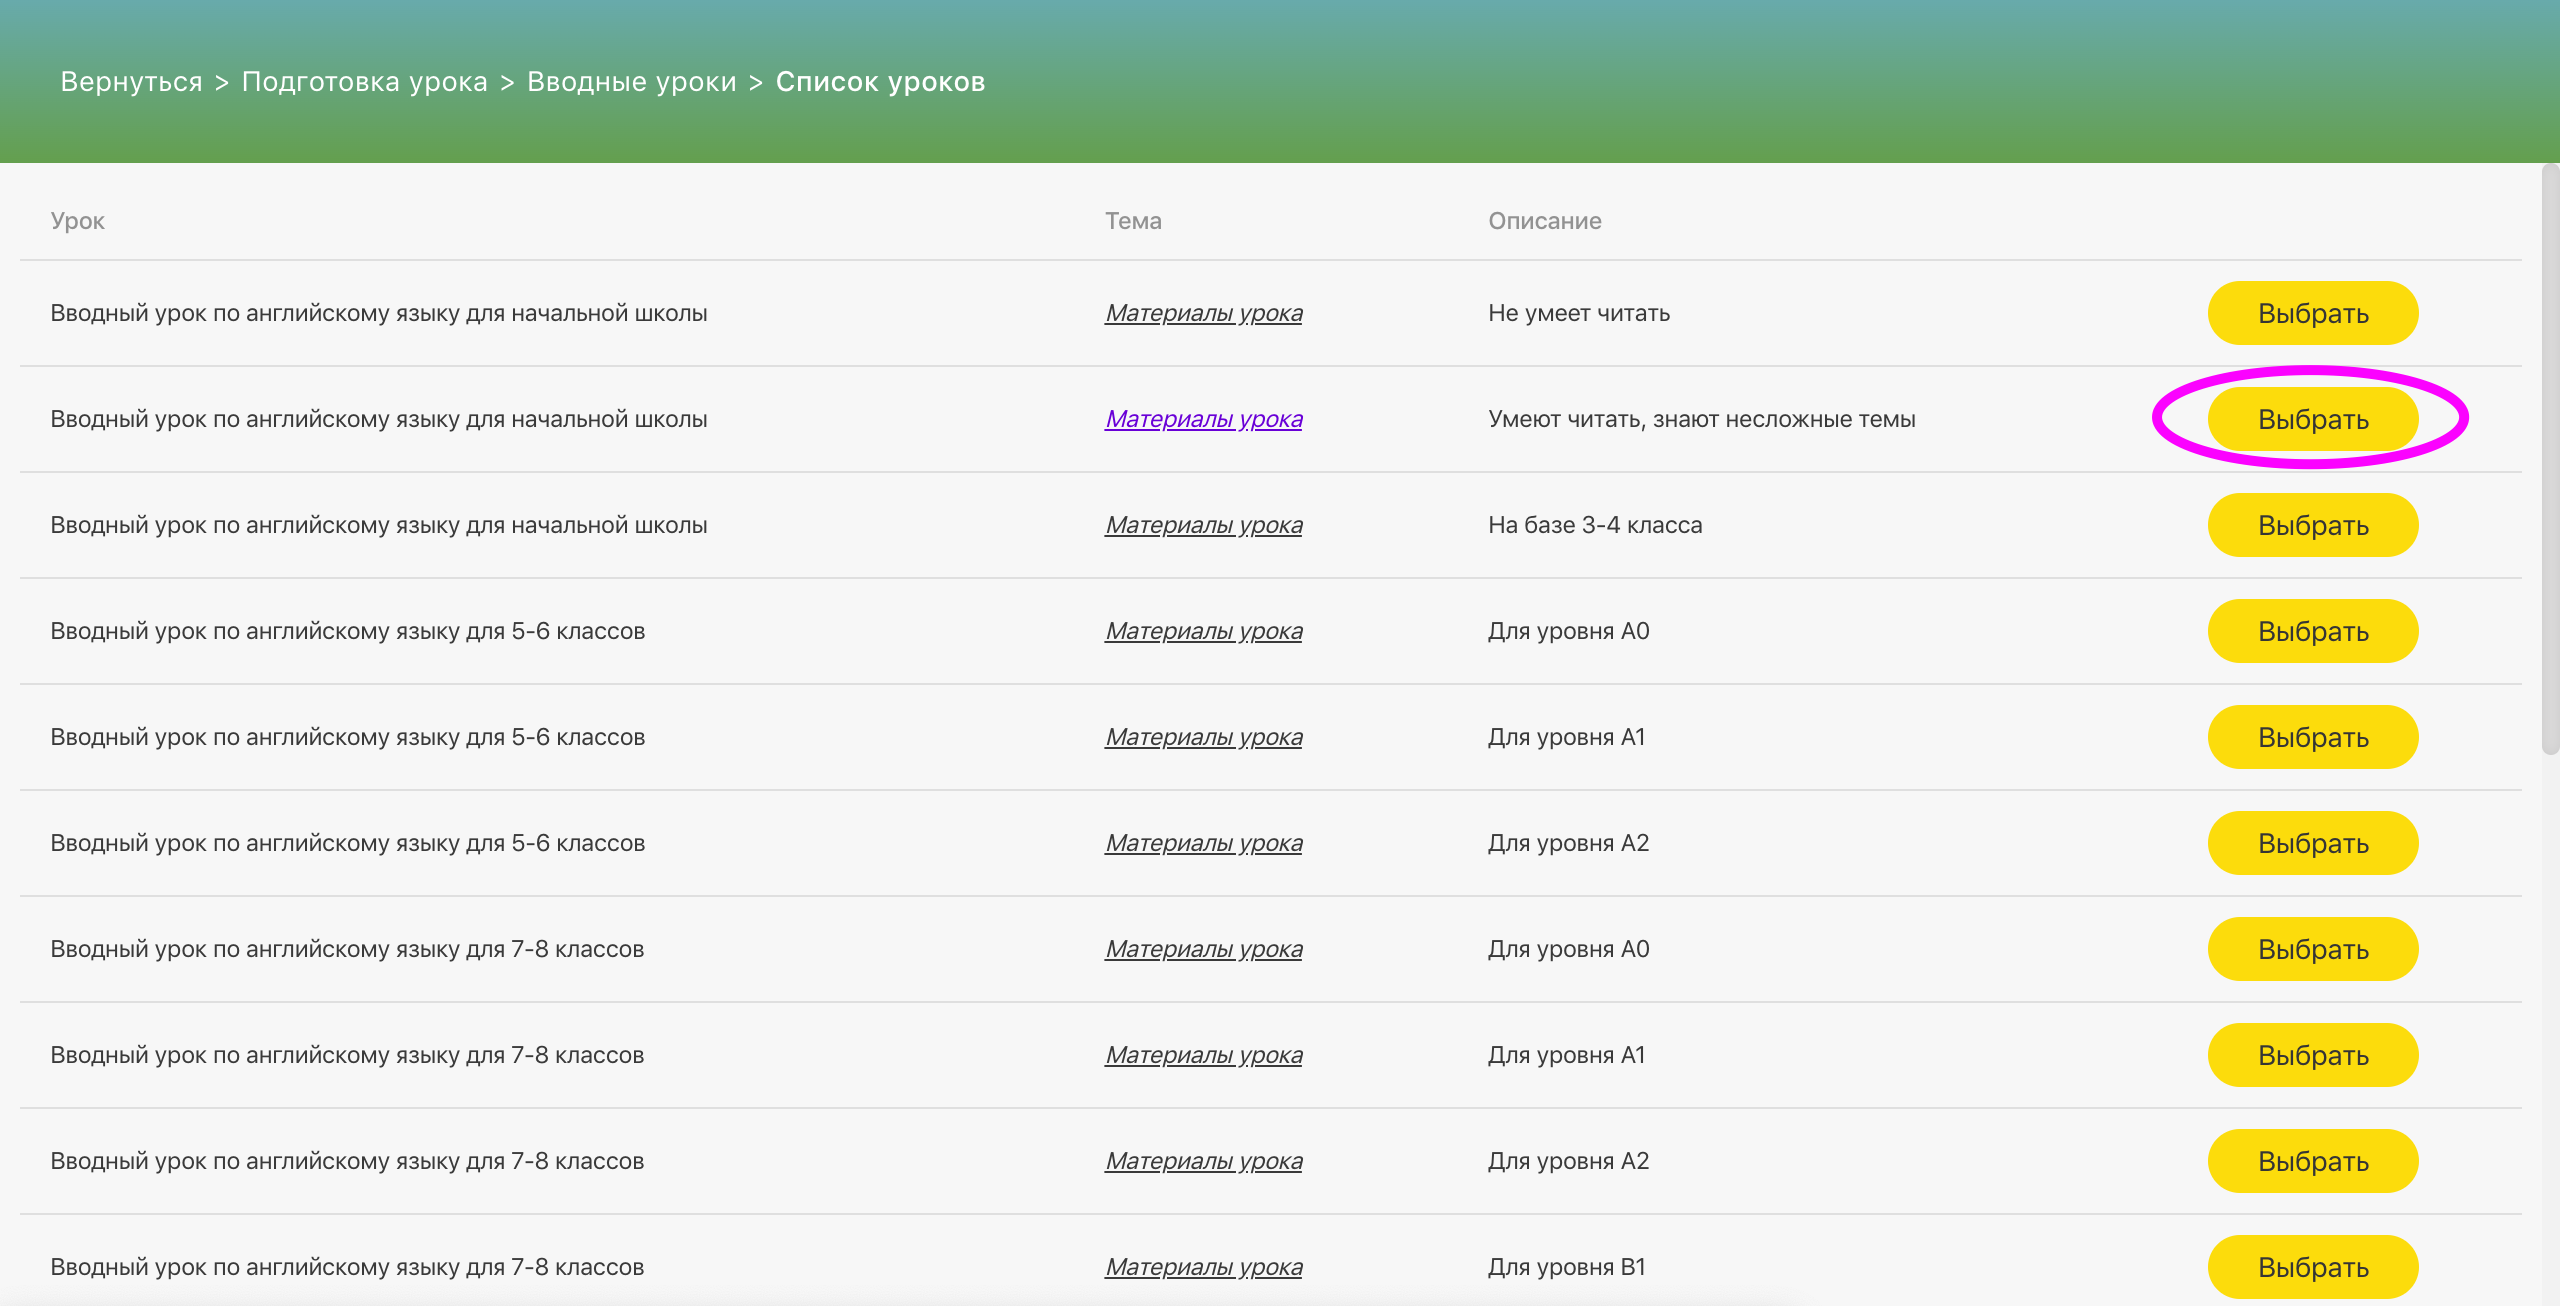
Task: Open Материалы урока for 5-6 классов level A0
Action: pos(1204,631)
